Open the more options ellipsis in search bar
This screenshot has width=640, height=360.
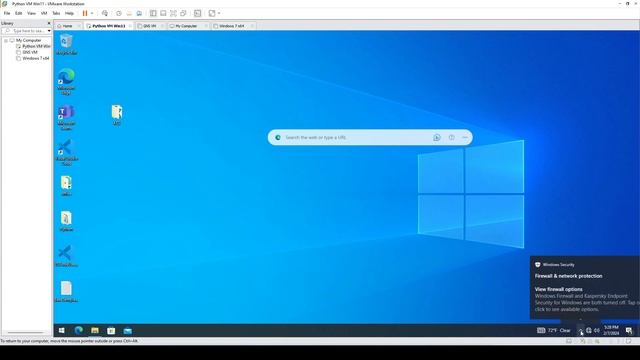[x=465, y=138]
